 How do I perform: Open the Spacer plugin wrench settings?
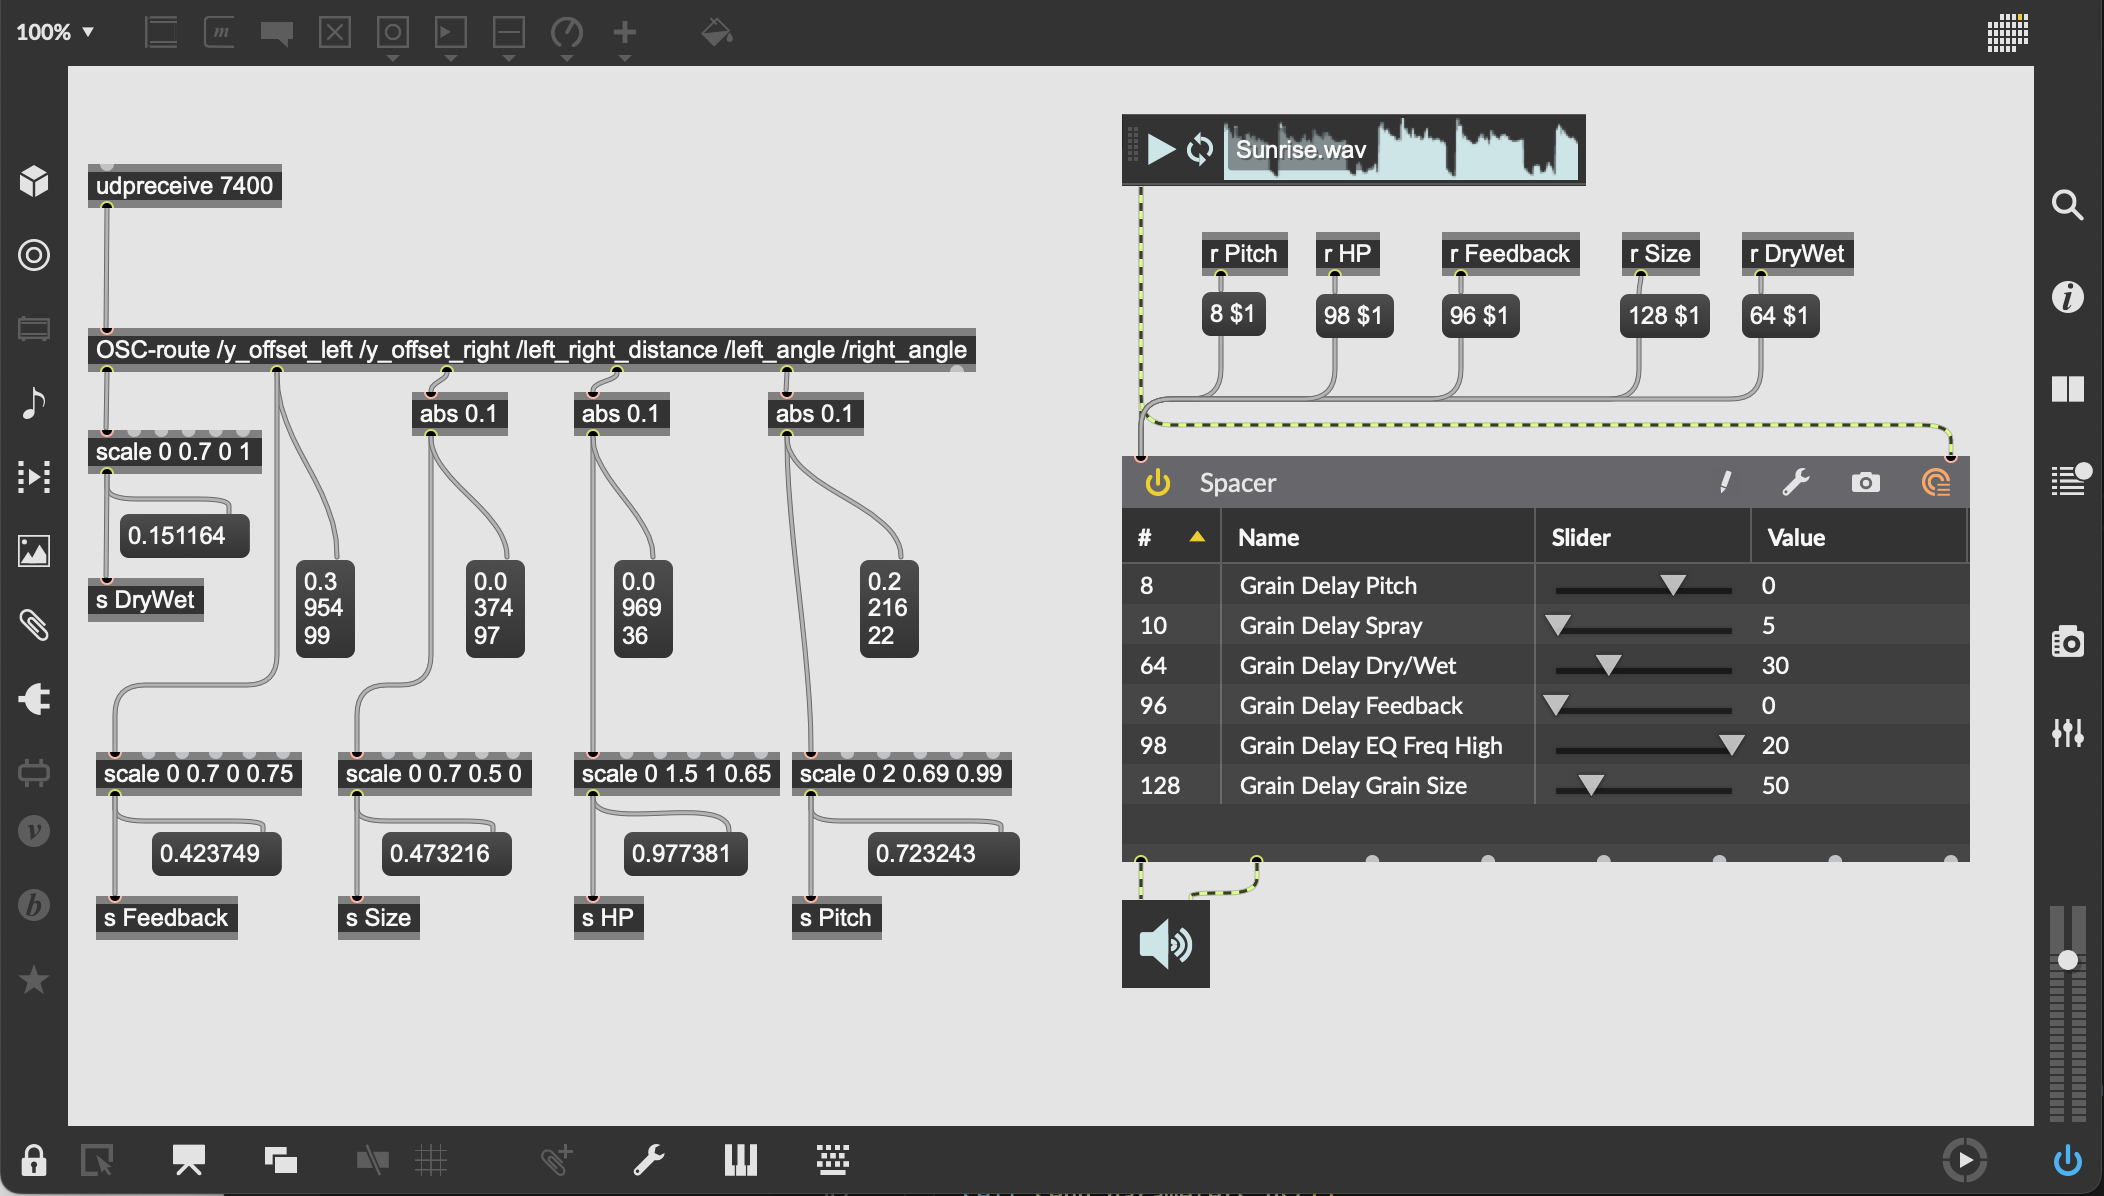click(1796, 482)
